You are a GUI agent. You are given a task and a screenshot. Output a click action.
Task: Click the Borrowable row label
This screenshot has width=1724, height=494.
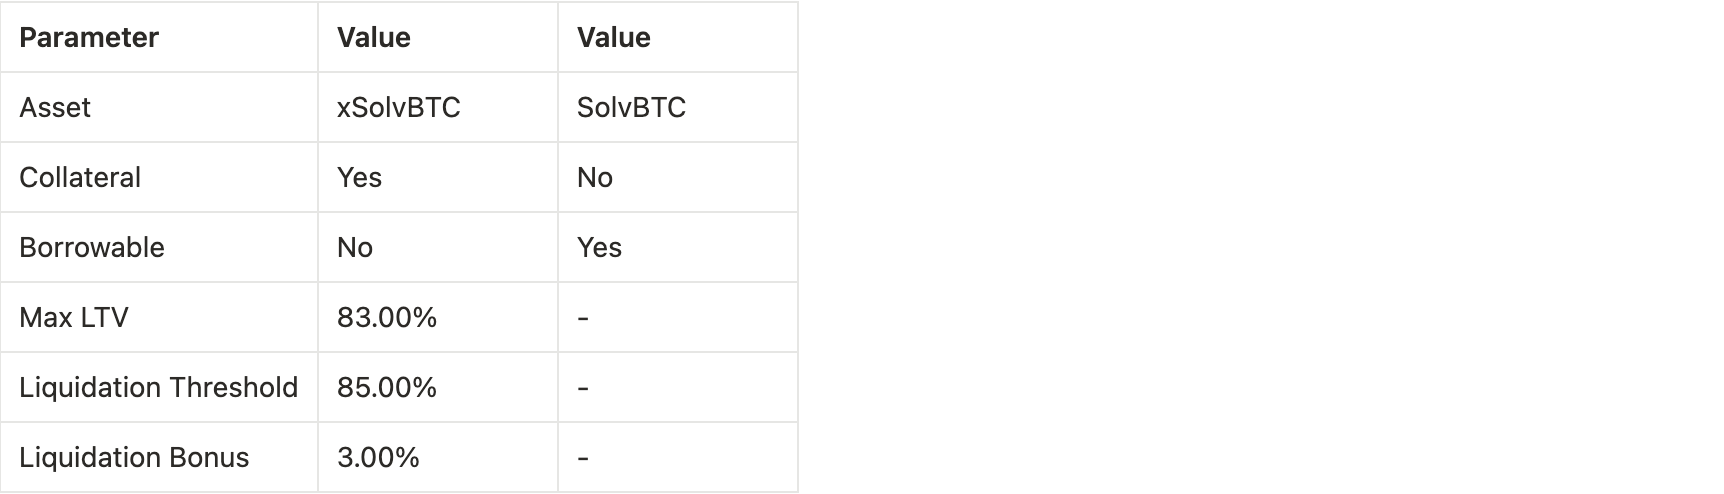pyautogui.click(x=92, y=248)
